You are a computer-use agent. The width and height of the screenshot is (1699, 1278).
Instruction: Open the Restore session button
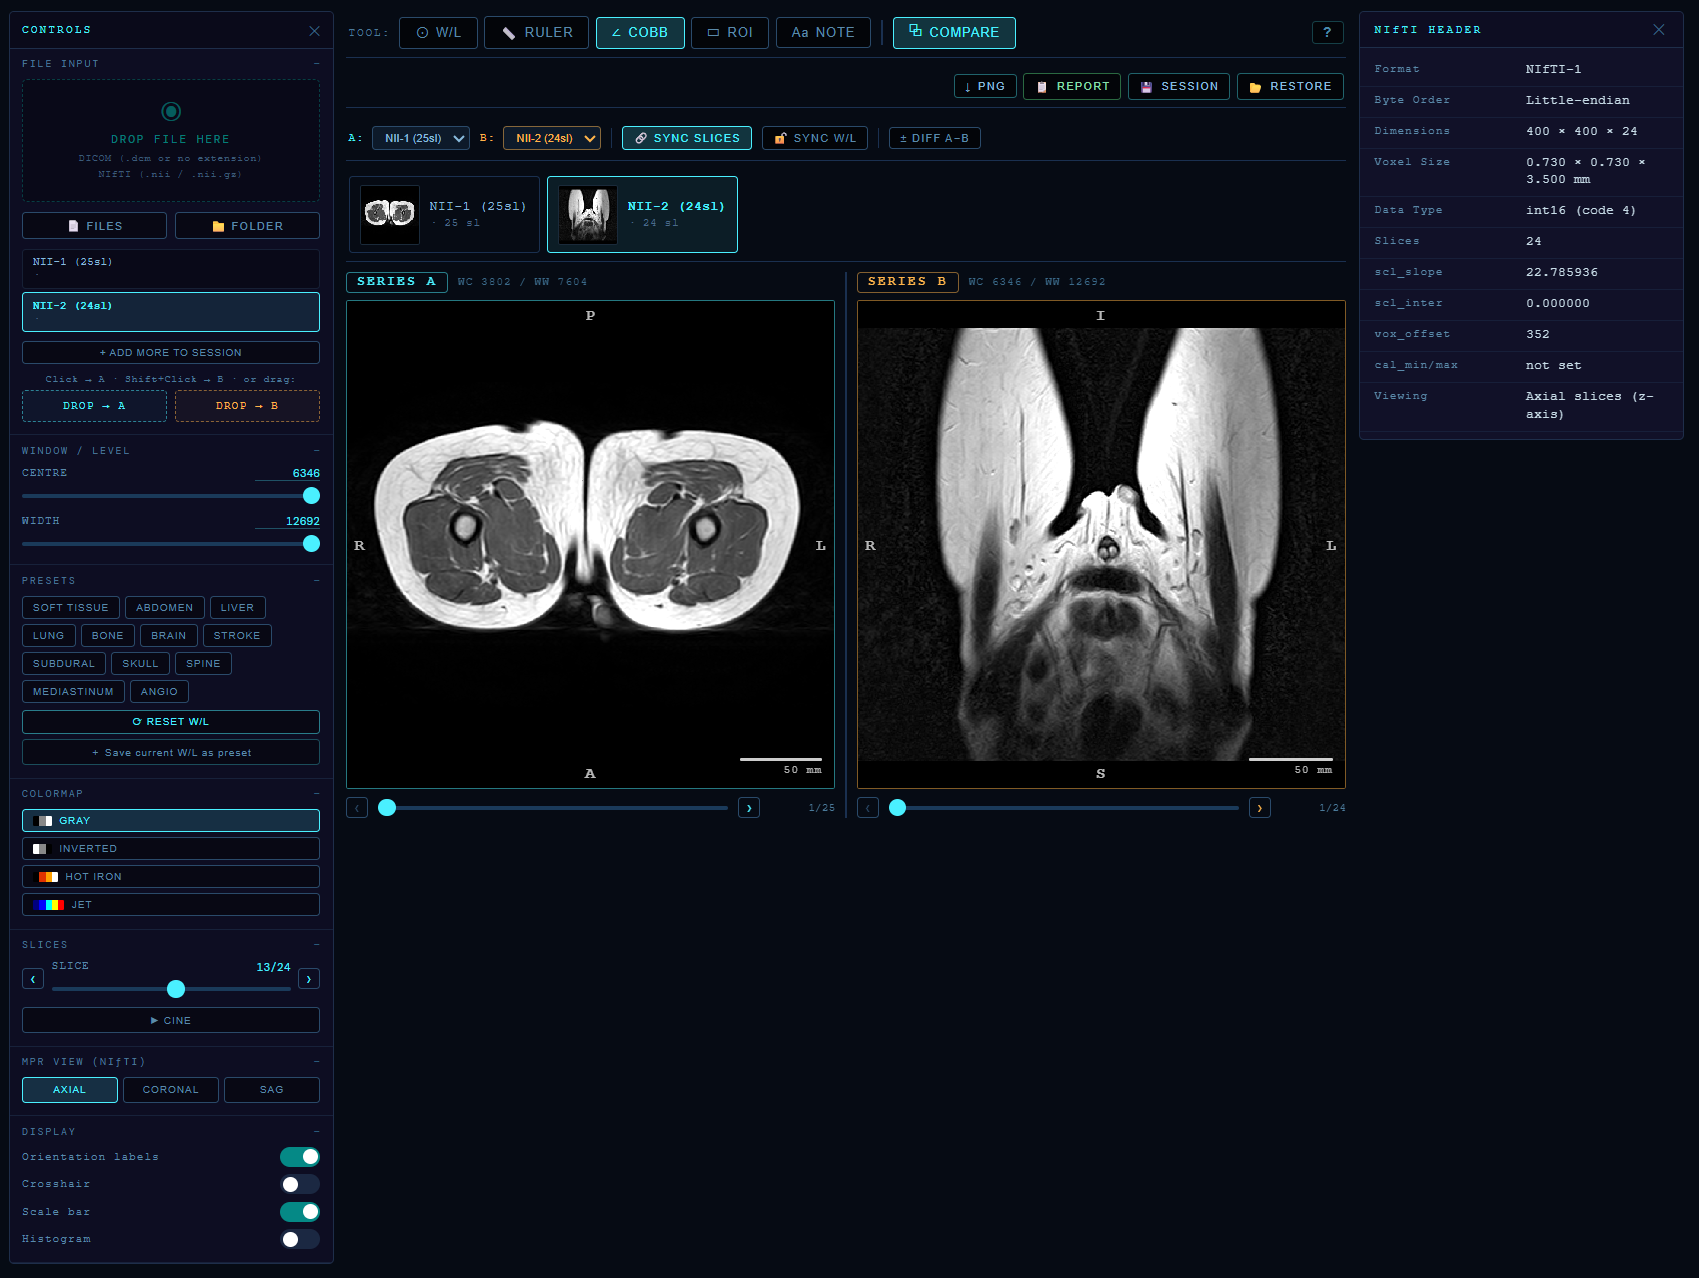point(1289,87)
